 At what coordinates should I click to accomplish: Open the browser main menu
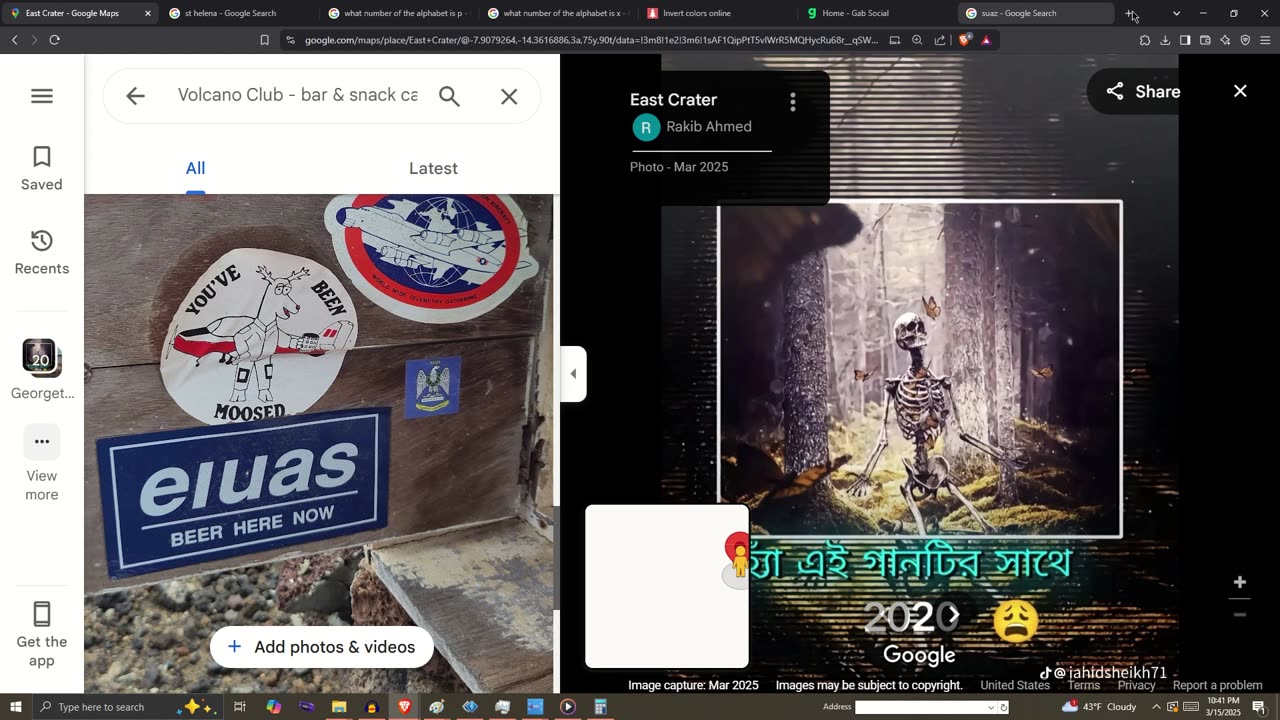coord(1265,40)
